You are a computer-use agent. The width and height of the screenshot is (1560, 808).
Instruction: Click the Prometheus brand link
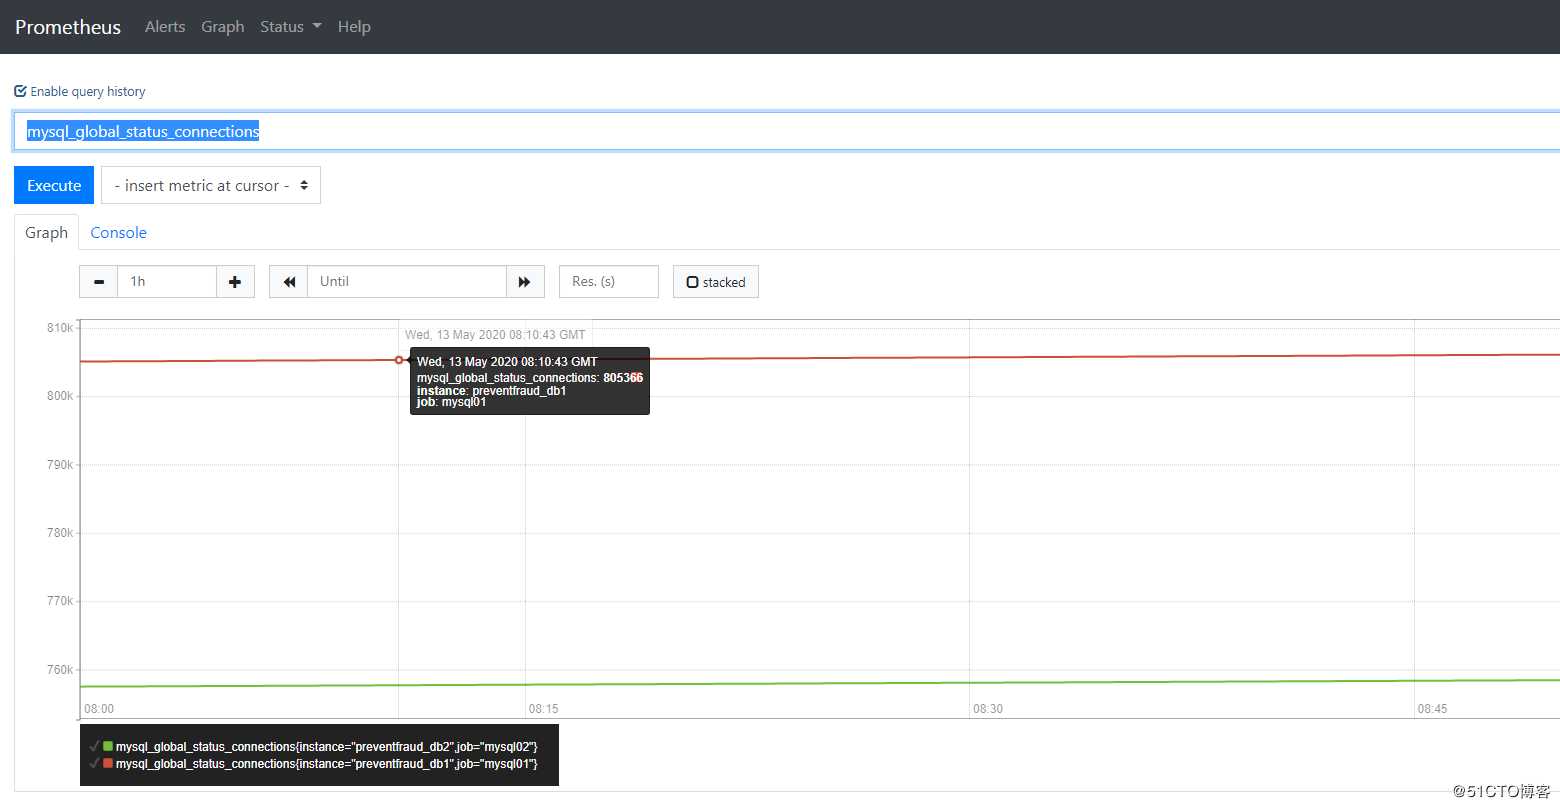tap(68, 27)
